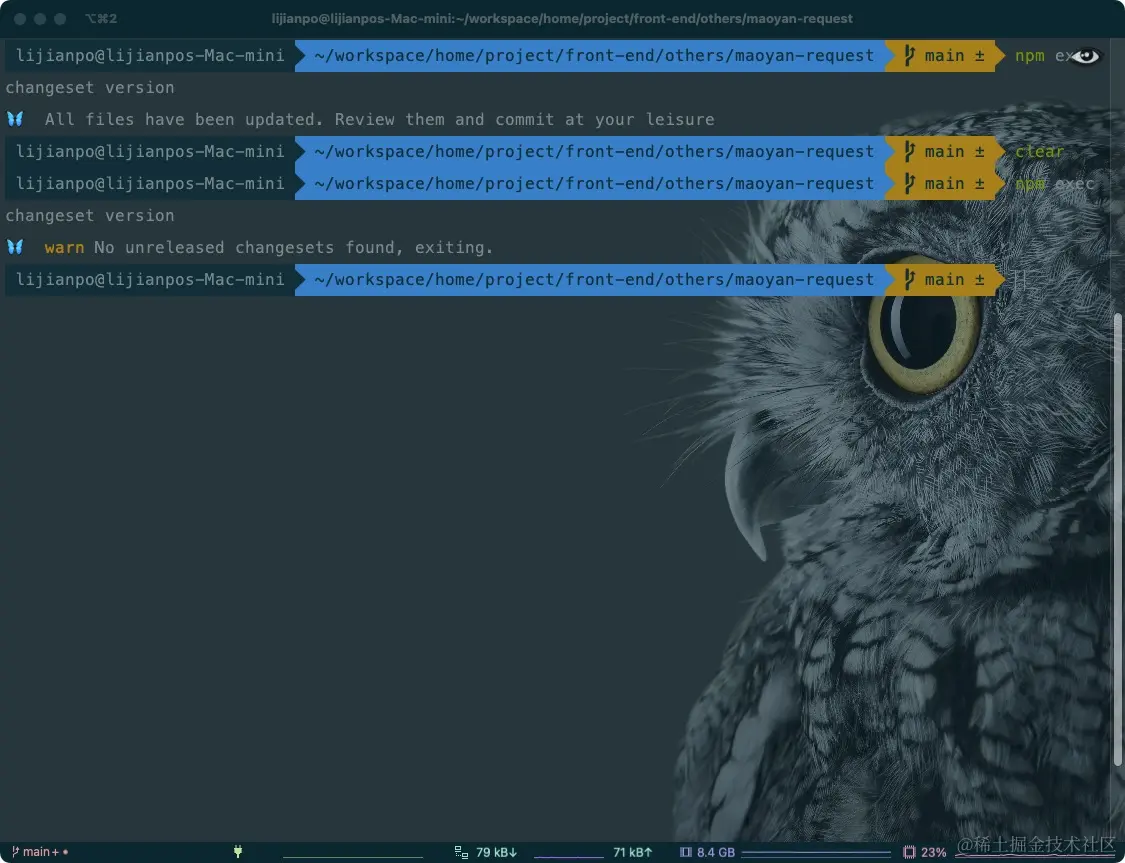Click the network download graph line in status bar

click(x=568, y=856)
